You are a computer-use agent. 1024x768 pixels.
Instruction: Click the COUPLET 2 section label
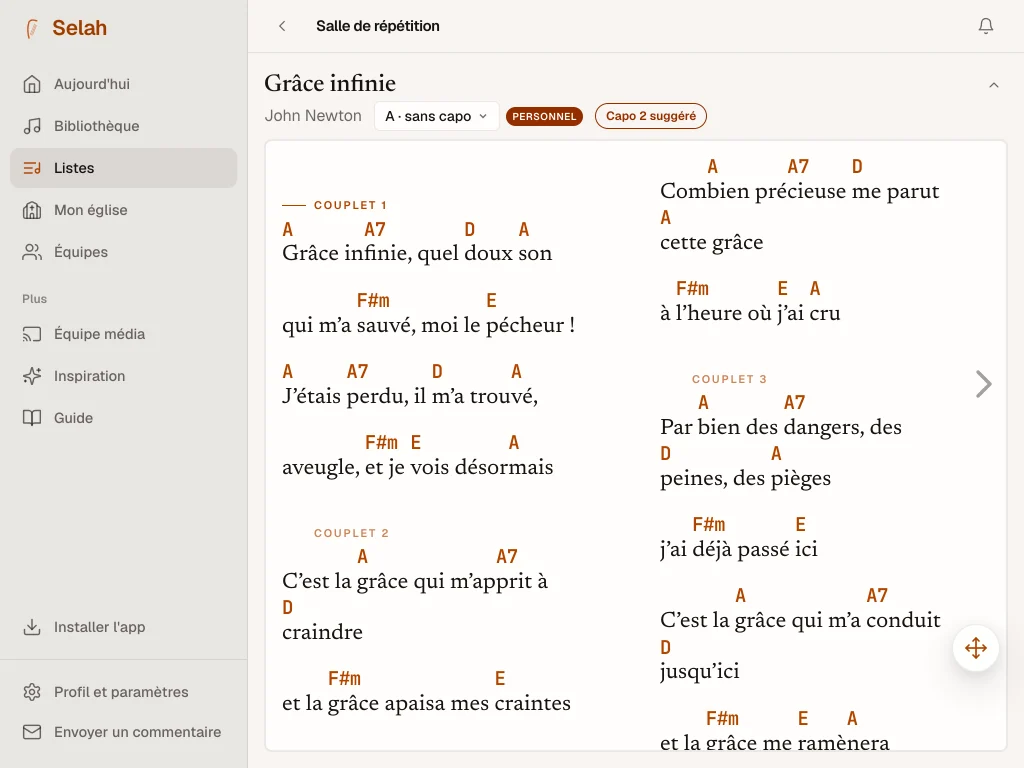point(351,533)
